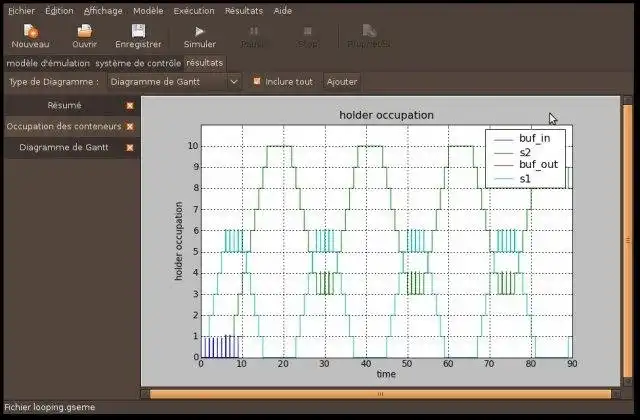Click the horizontal scrollbar left arrow
This screenshot has height=420, width=640.
click(145, 394)
